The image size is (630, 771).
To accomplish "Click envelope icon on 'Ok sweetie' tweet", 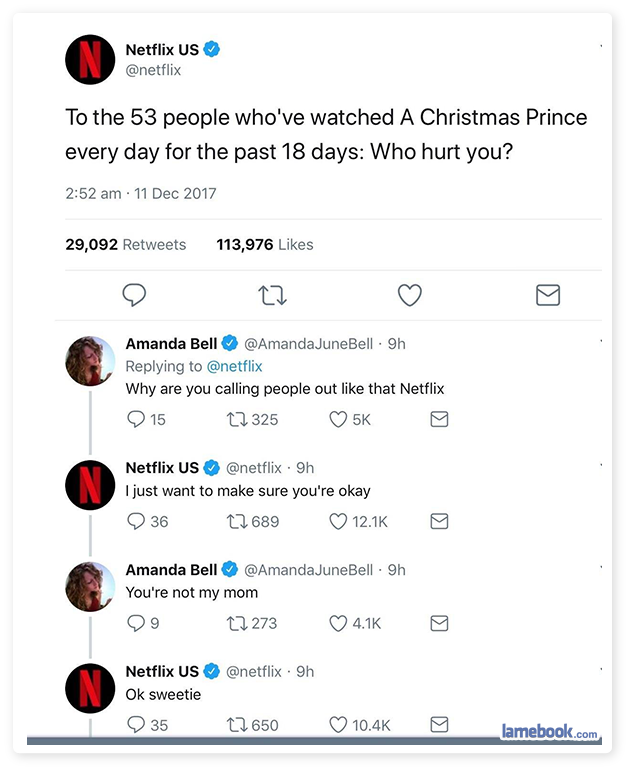I will click(x=439, y=724).
